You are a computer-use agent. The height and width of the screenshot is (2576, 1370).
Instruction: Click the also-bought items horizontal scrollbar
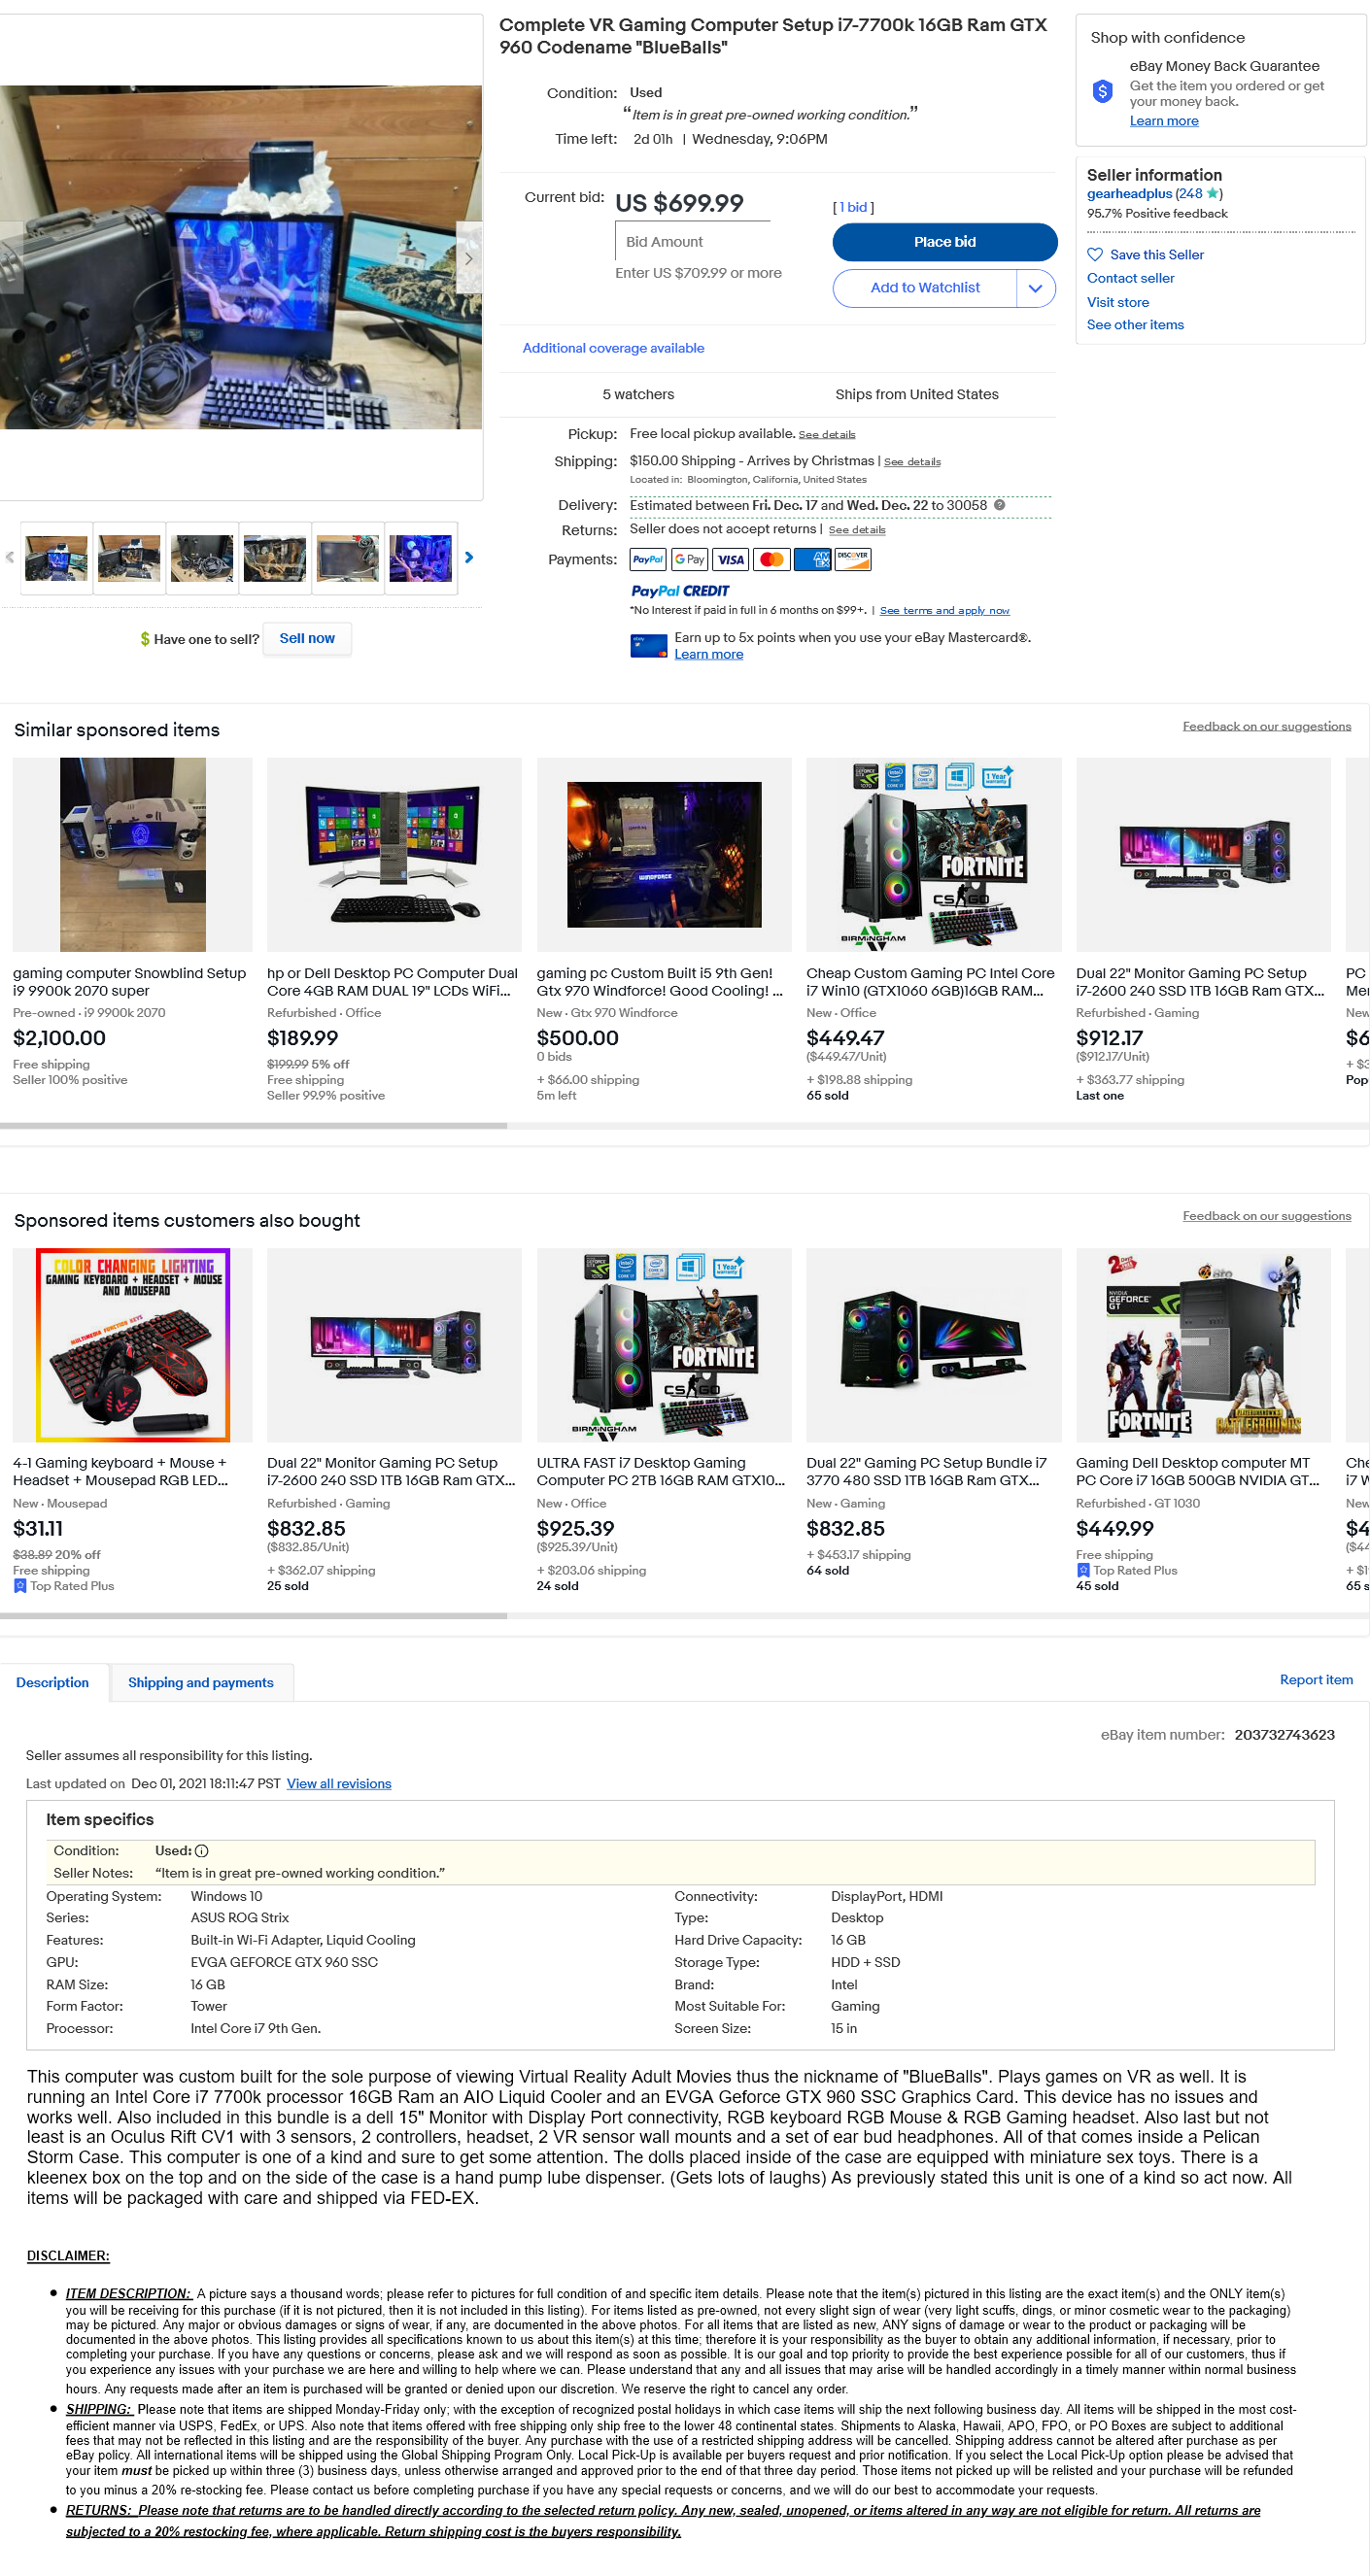click(253, 1616)
